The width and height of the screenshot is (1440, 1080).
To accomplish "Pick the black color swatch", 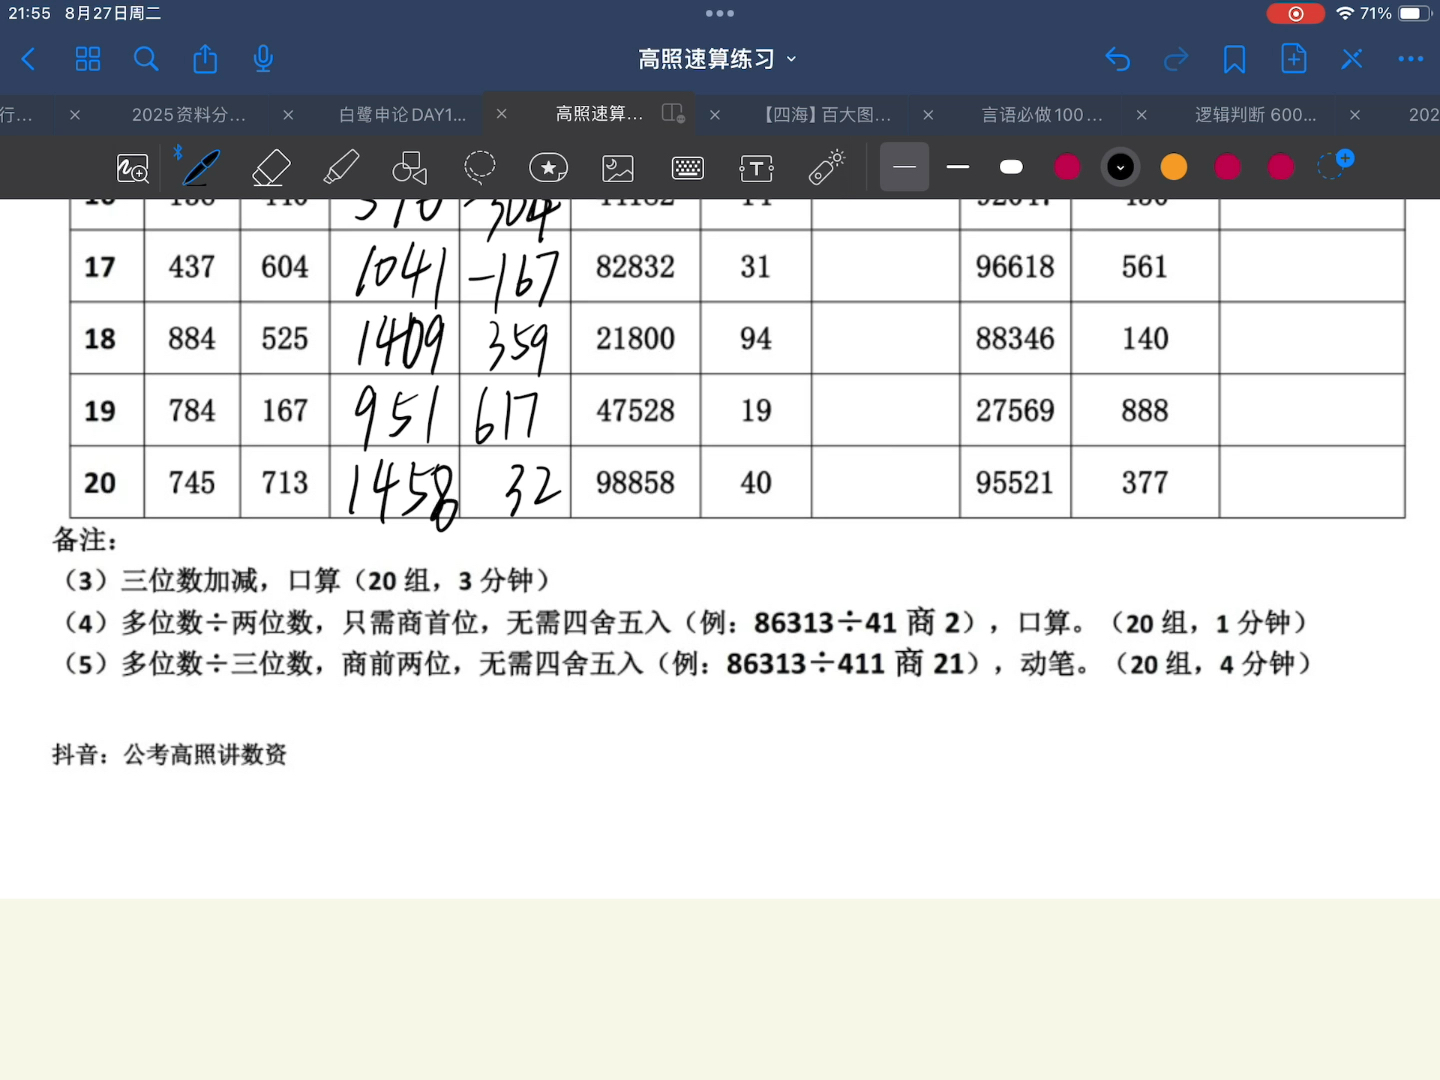I will 1121,167.
